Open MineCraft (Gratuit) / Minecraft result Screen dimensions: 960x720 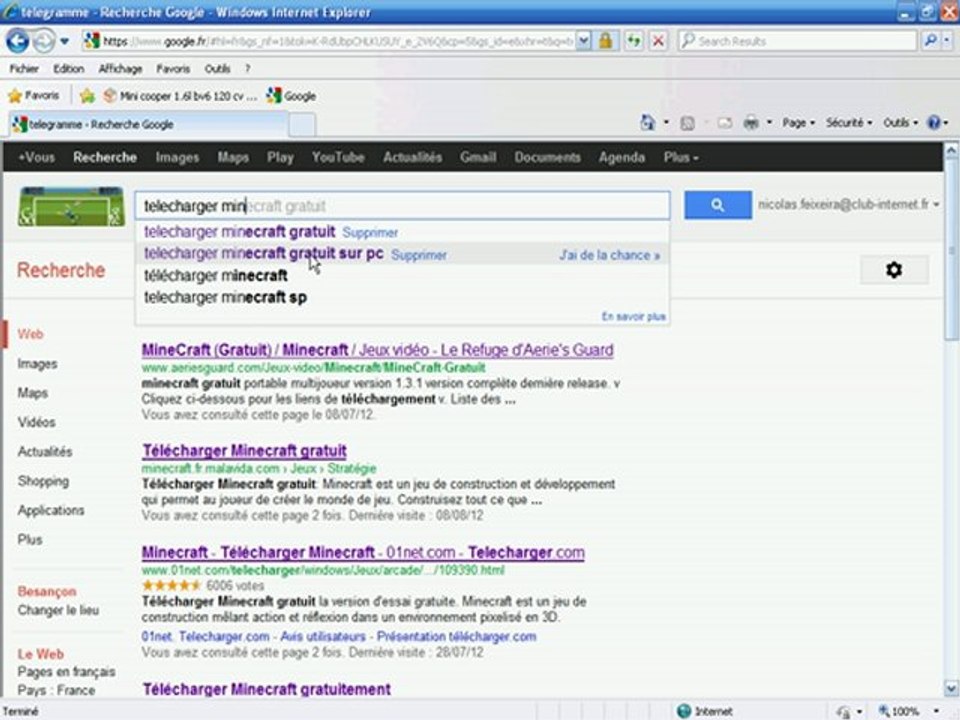click(377, 350)
